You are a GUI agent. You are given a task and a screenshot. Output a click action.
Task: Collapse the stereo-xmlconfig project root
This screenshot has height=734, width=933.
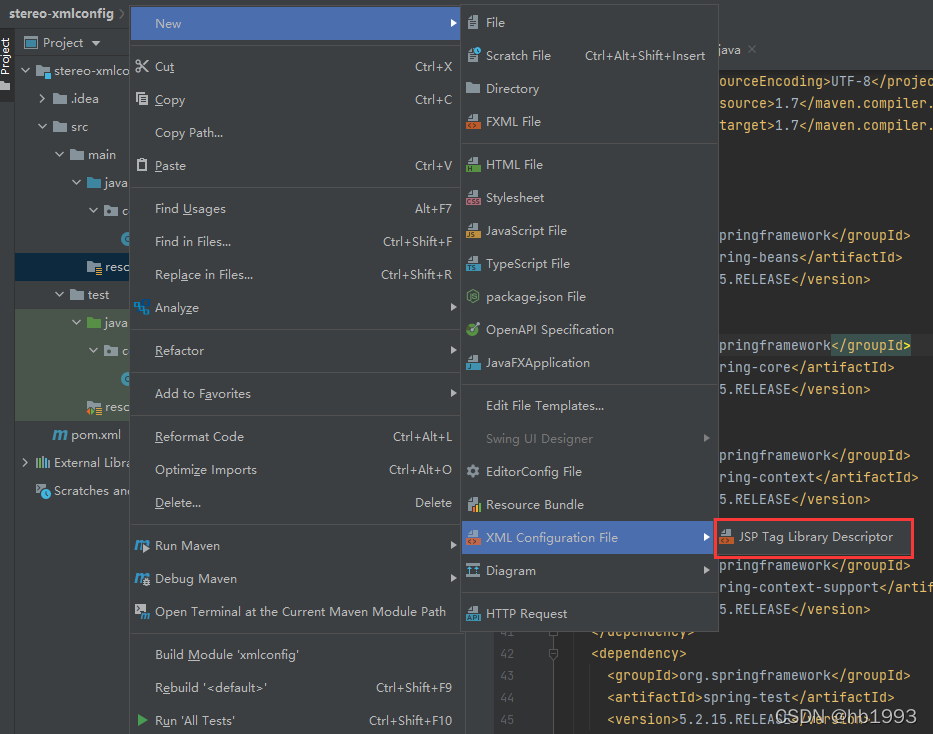point(26,70)
